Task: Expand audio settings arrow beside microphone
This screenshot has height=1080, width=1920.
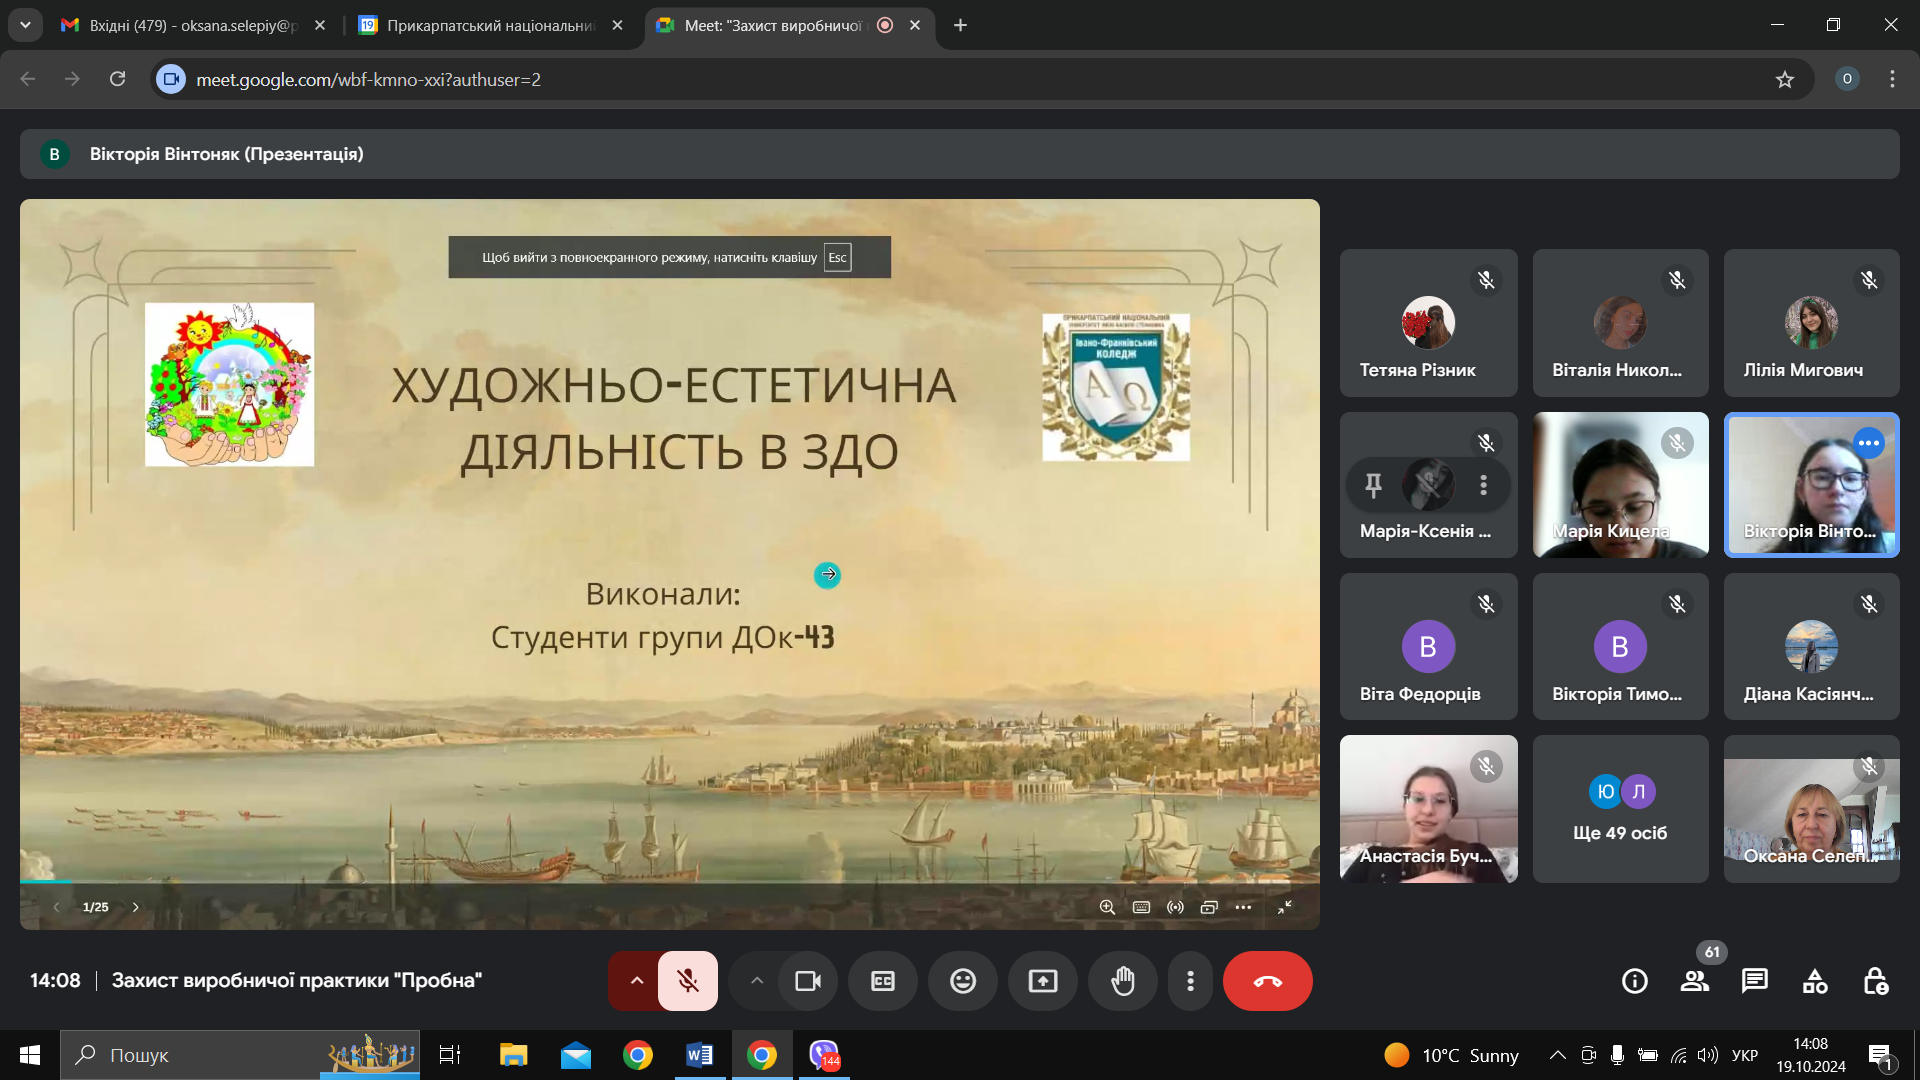Action: [x=636, y=981]
